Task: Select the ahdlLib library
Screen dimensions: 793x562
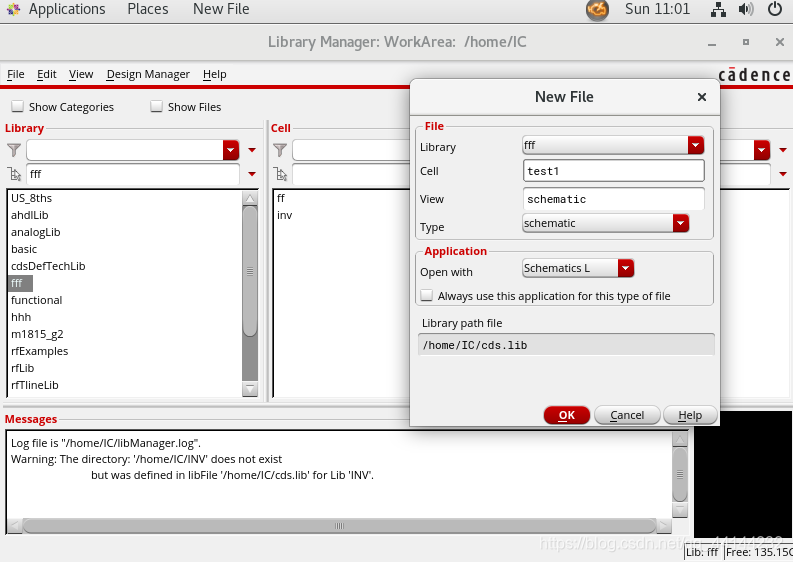Action: (x=30, y=215)
